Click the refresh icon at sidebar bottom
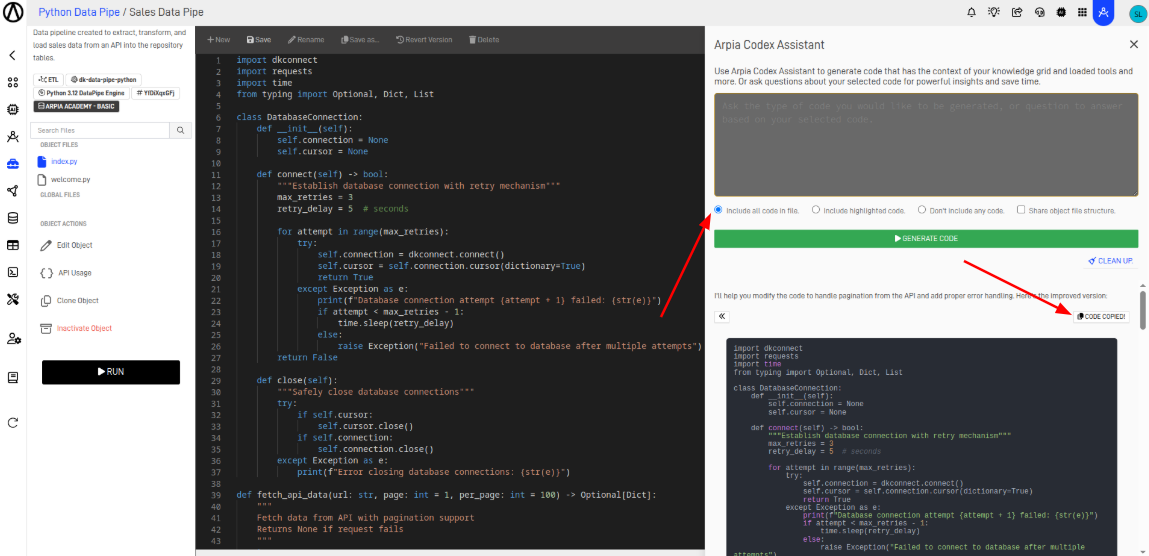 [13, 422]
